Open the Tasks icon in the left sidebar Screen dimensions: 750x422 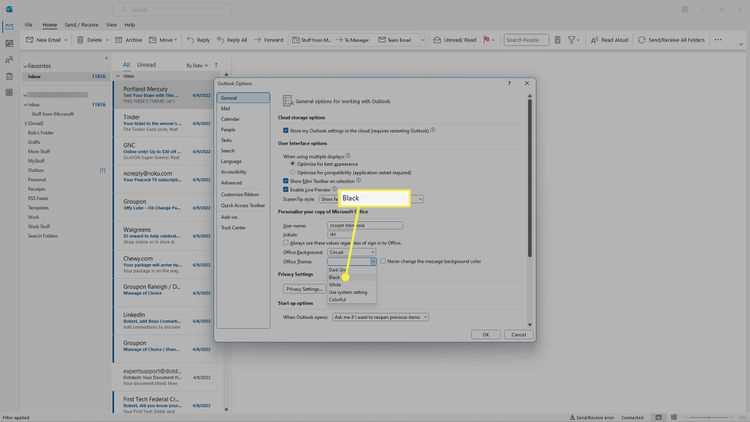click(10, 76)
